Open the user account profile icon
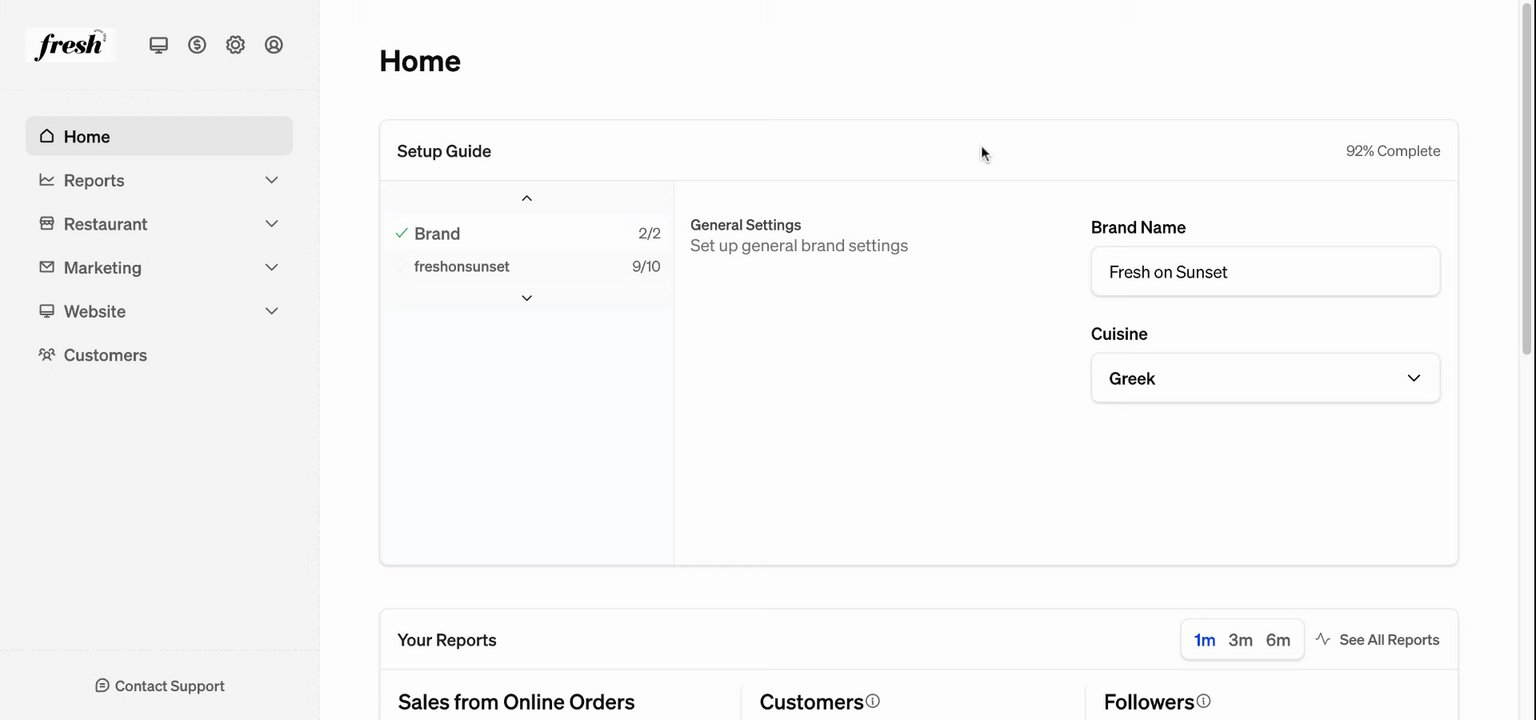1536x720 pixels. 274,45
